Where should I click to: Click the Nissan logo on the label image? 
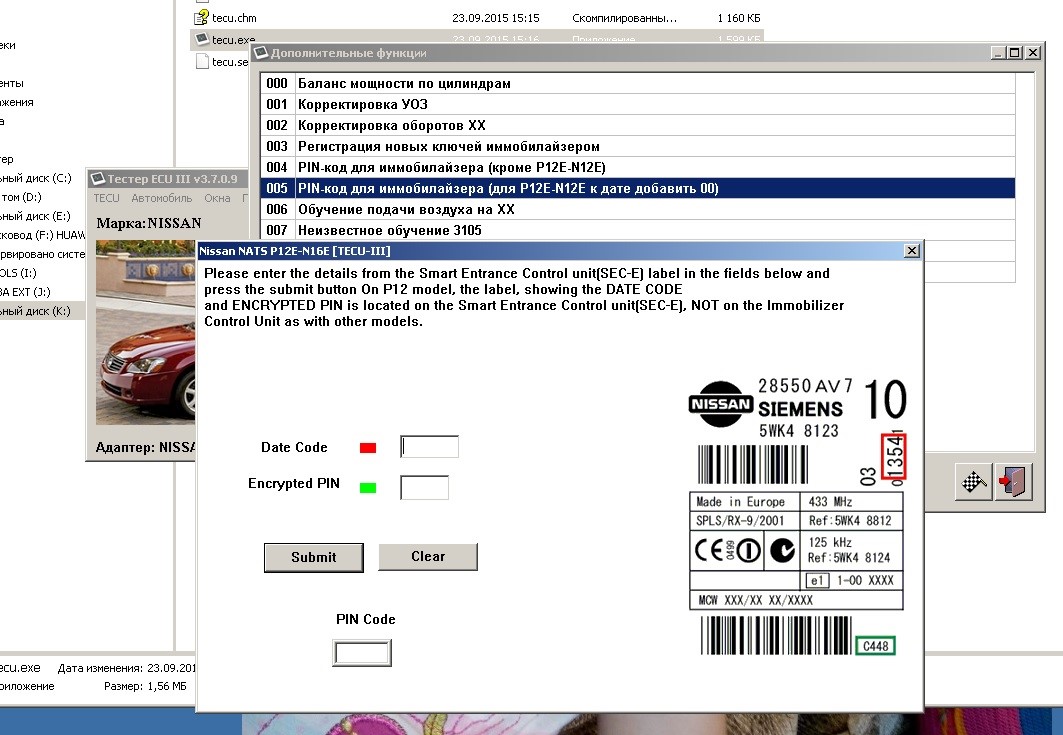719,404
